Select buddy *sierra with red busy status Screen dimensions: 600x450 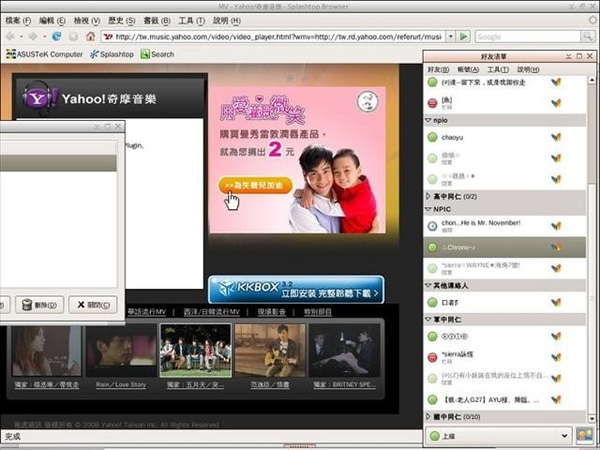tap(505, 357)
